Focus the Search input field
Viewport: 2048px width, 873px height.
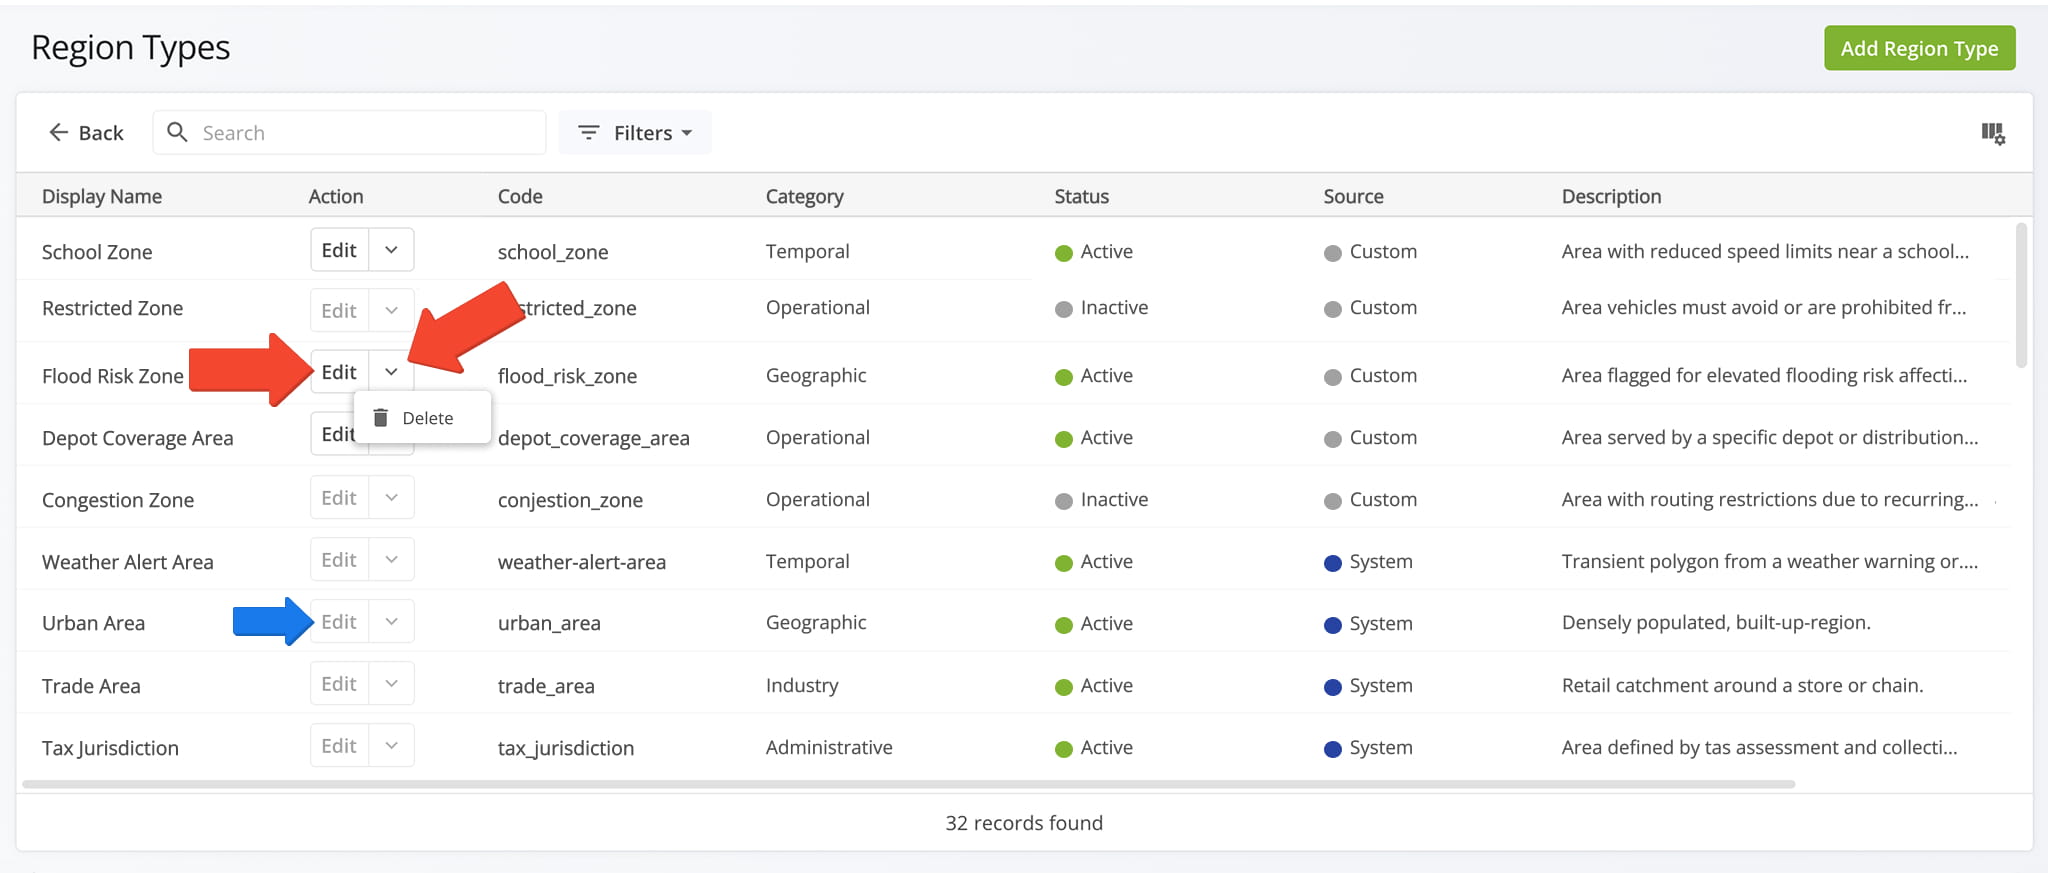click(x=349, y=132)
